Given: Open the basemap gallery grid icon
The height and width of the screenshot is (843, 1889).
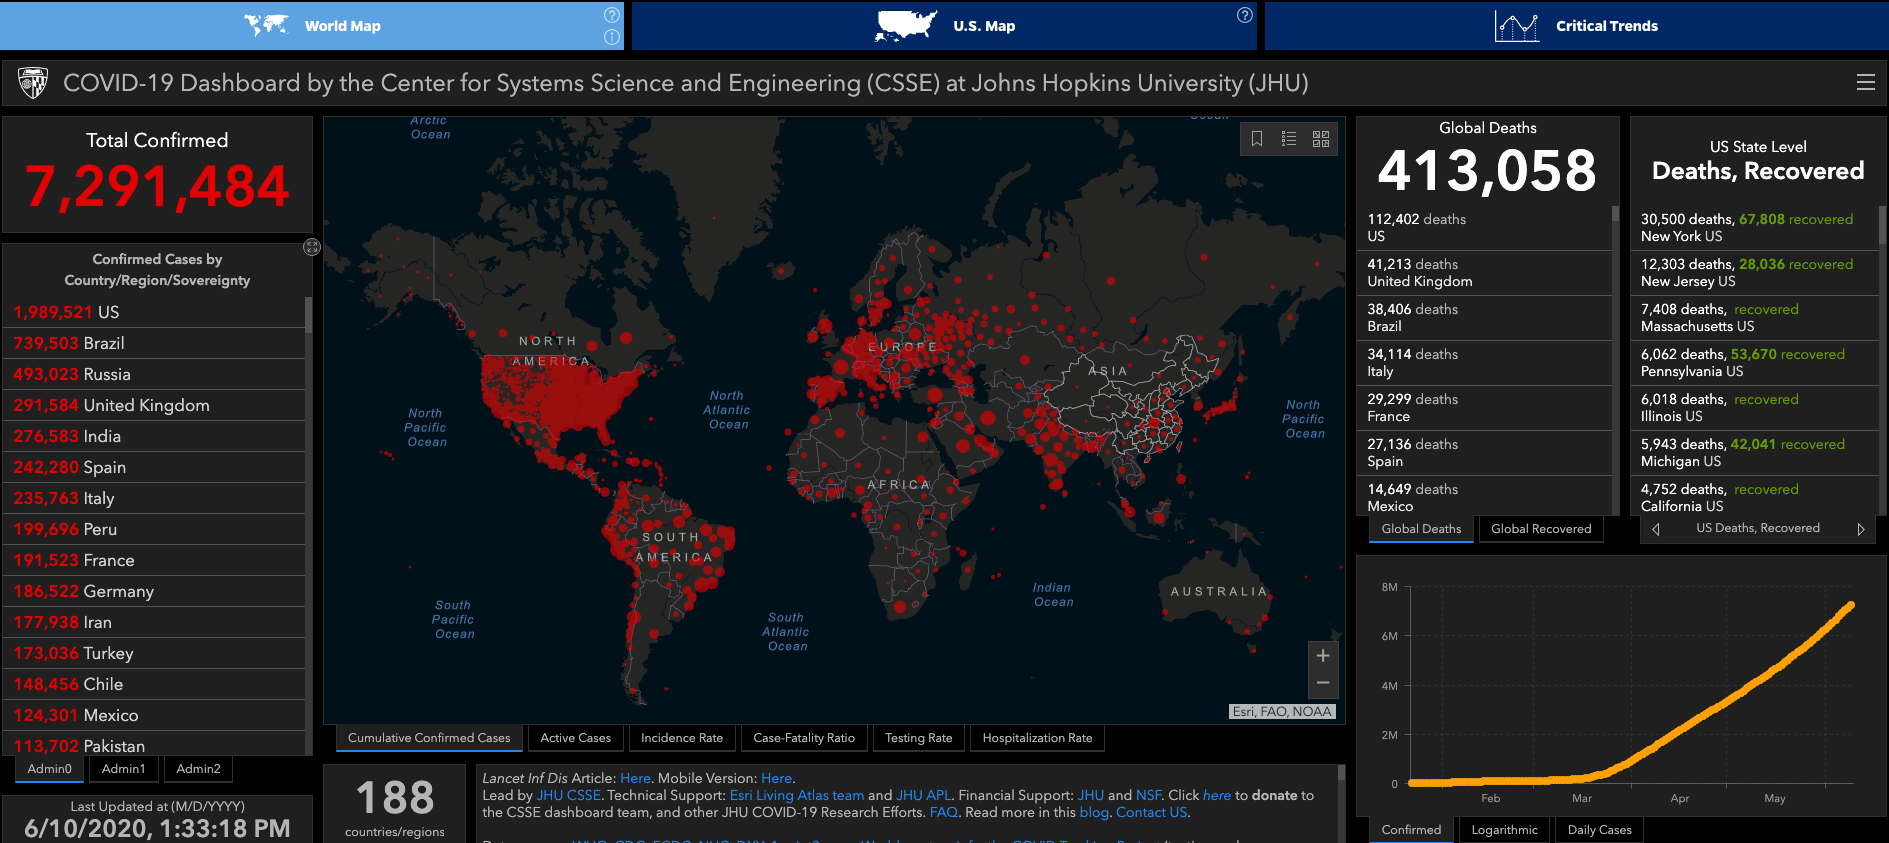Looking at the screenshot, I should 1321,139.
